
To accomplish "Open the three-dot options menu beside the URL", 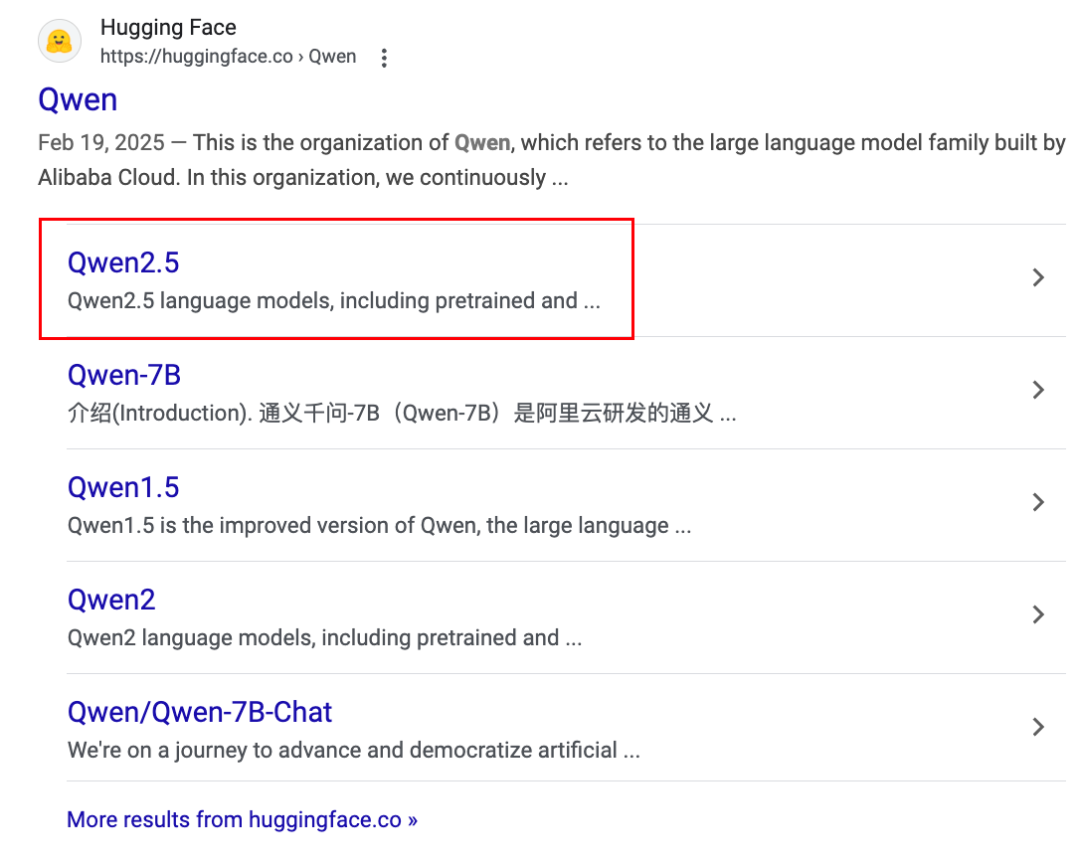I will 384,57.
